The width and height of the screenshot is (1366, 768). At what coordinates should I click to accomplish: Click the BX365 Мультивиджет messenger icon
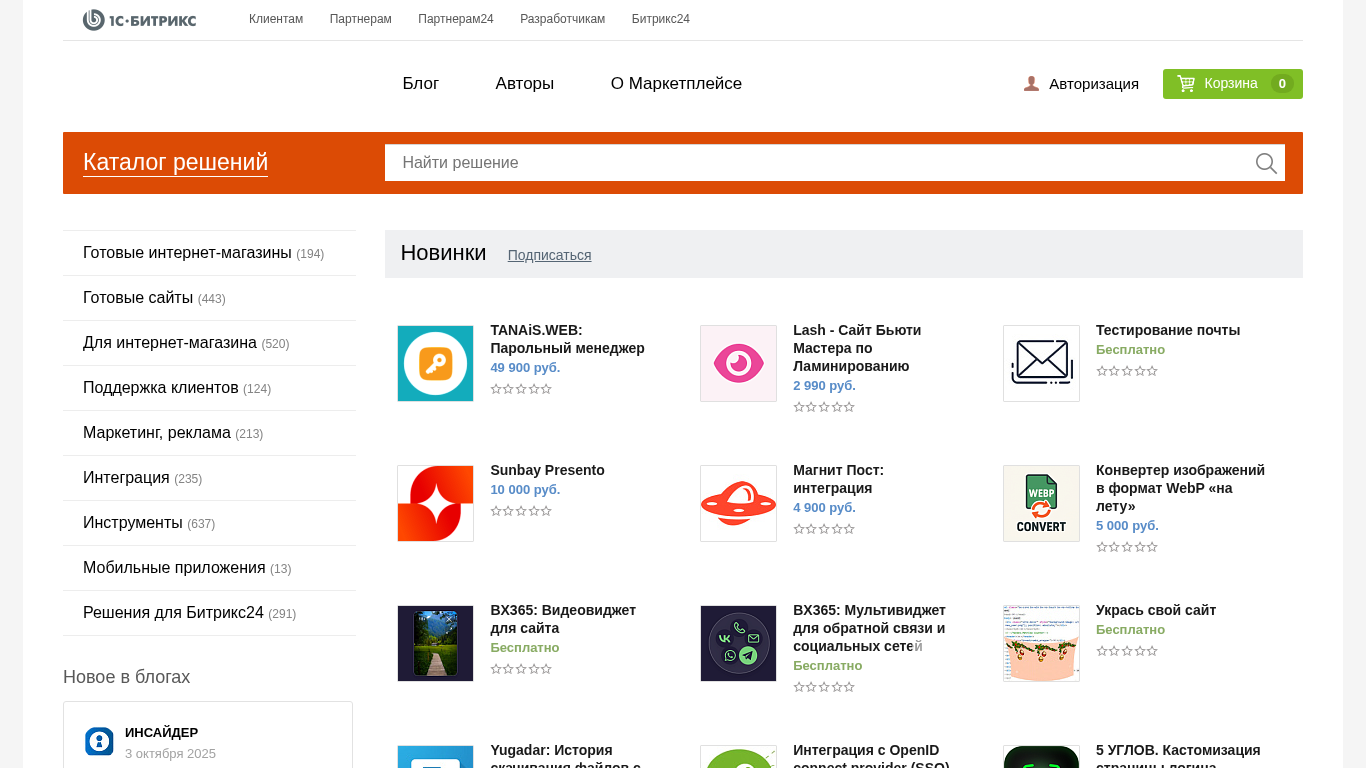click(x=738, y=644)
